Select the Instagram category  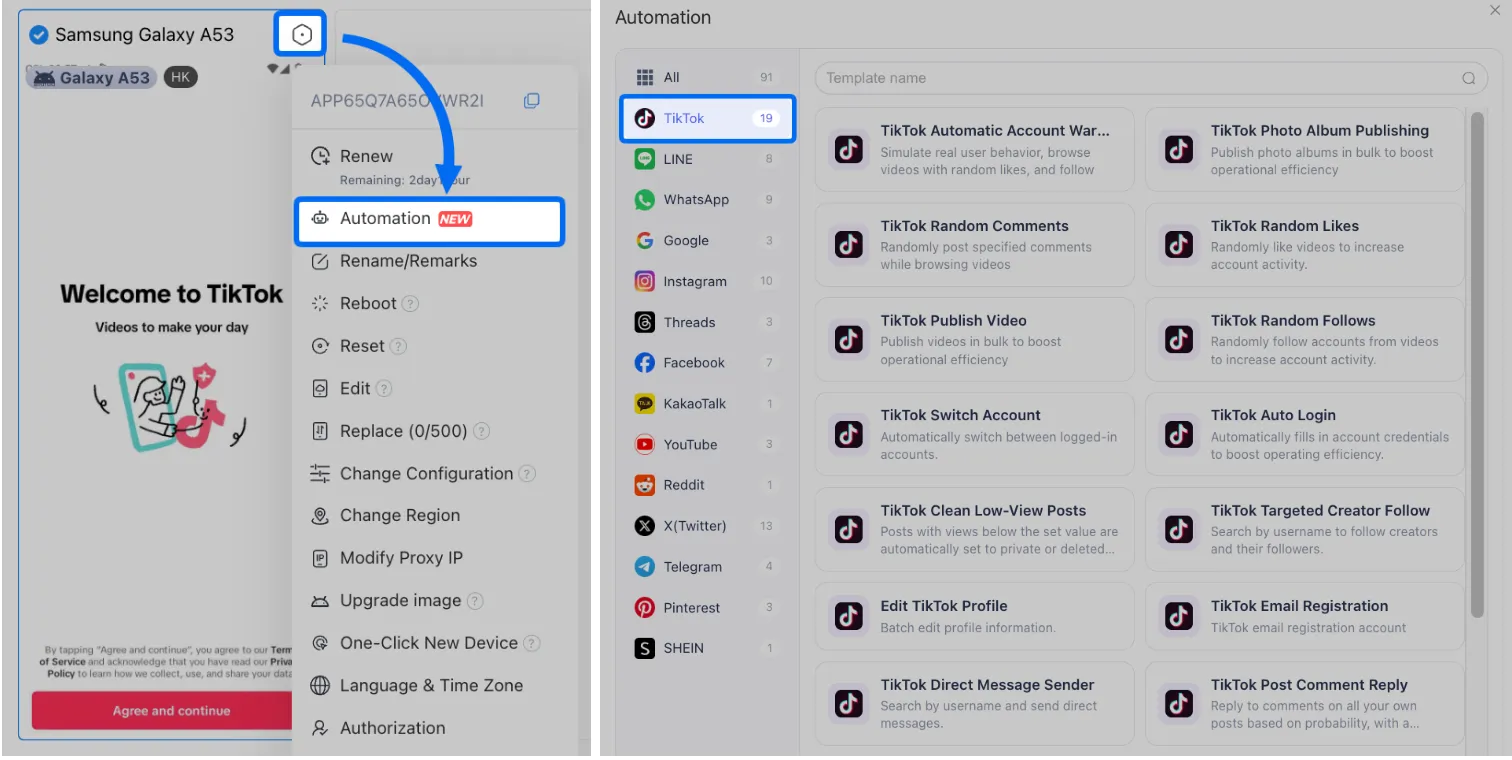pos(706,281)
